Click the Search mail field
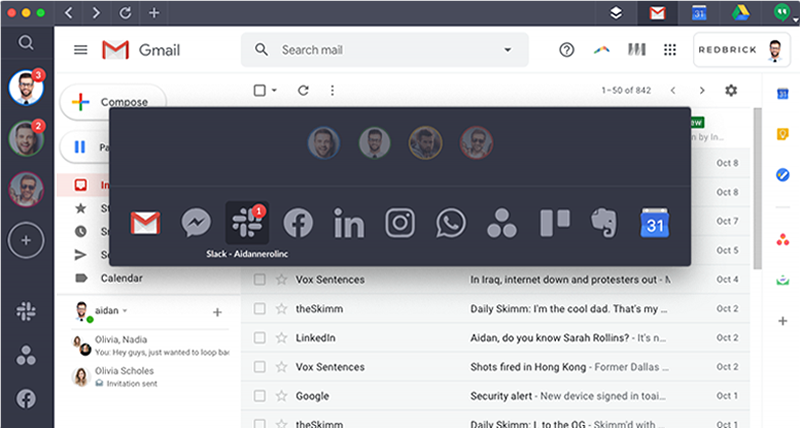Viewport: 800px width, 428px height. (384, 49)
